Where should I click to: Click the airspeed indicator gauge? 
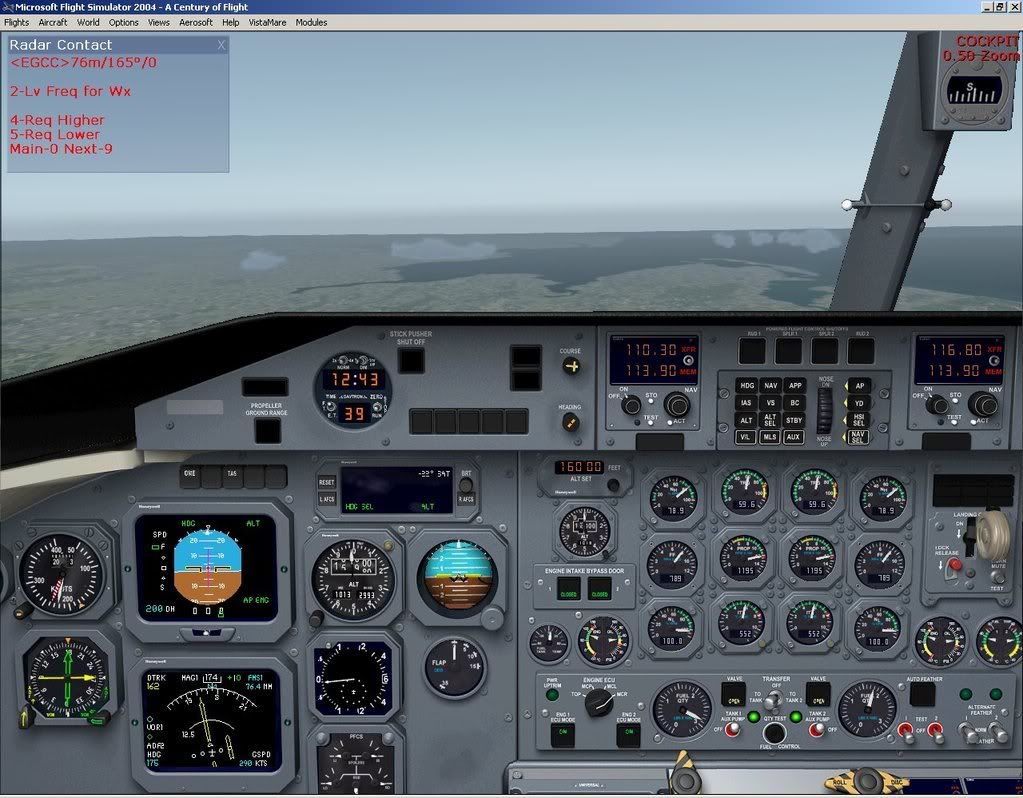click(x=61, y=574)
